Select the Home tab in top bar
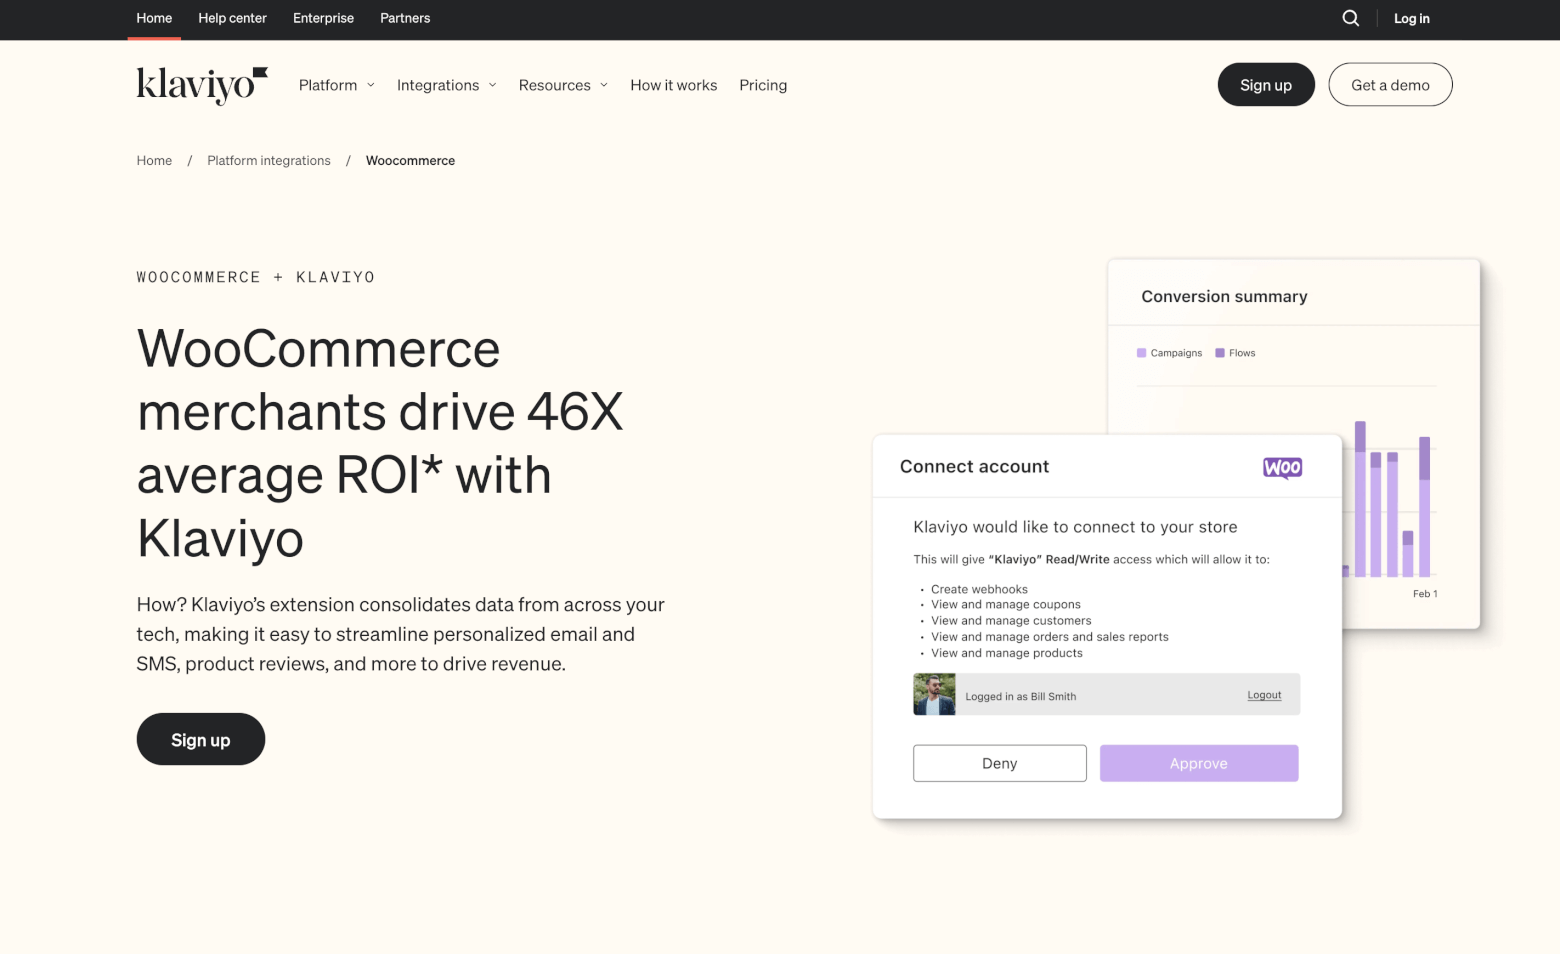 click(154, 18)
